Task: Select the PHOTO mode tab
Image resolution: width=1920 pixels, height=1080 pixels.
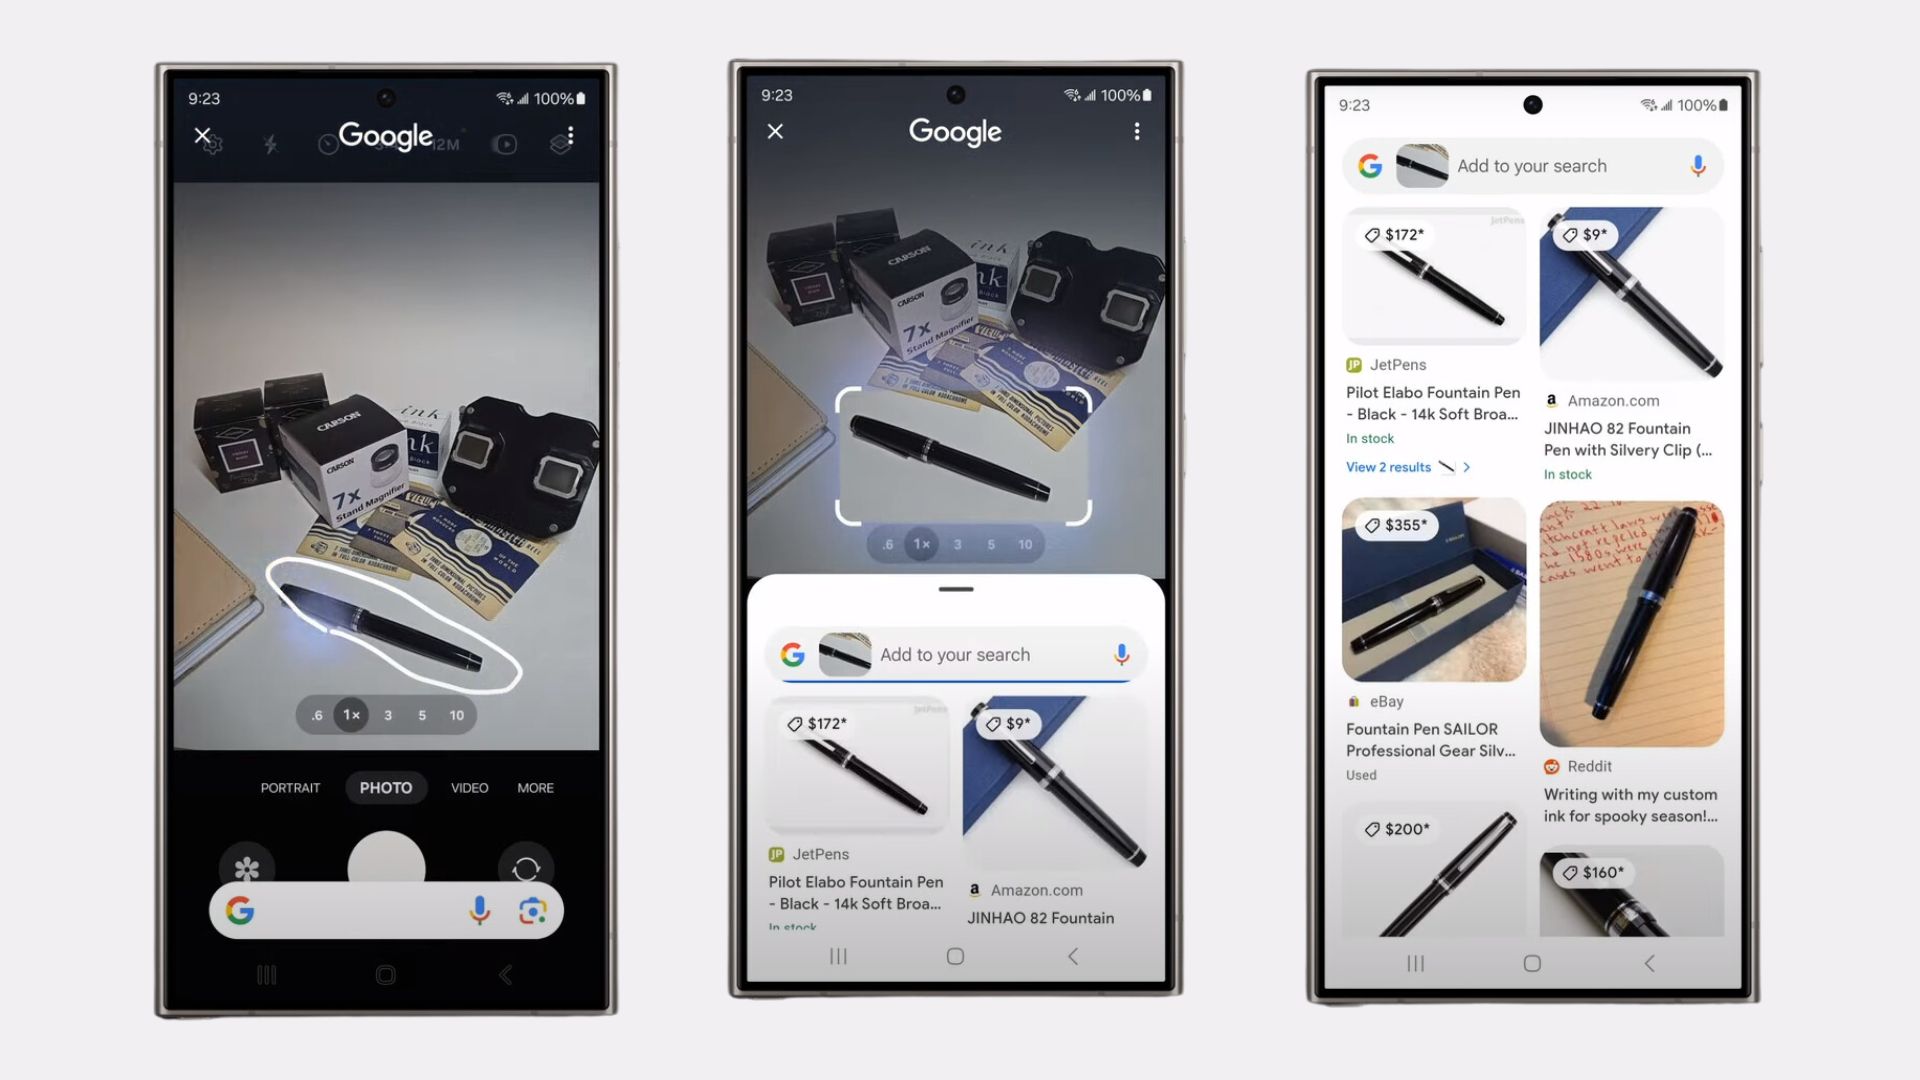Action: tap(386, 786)
